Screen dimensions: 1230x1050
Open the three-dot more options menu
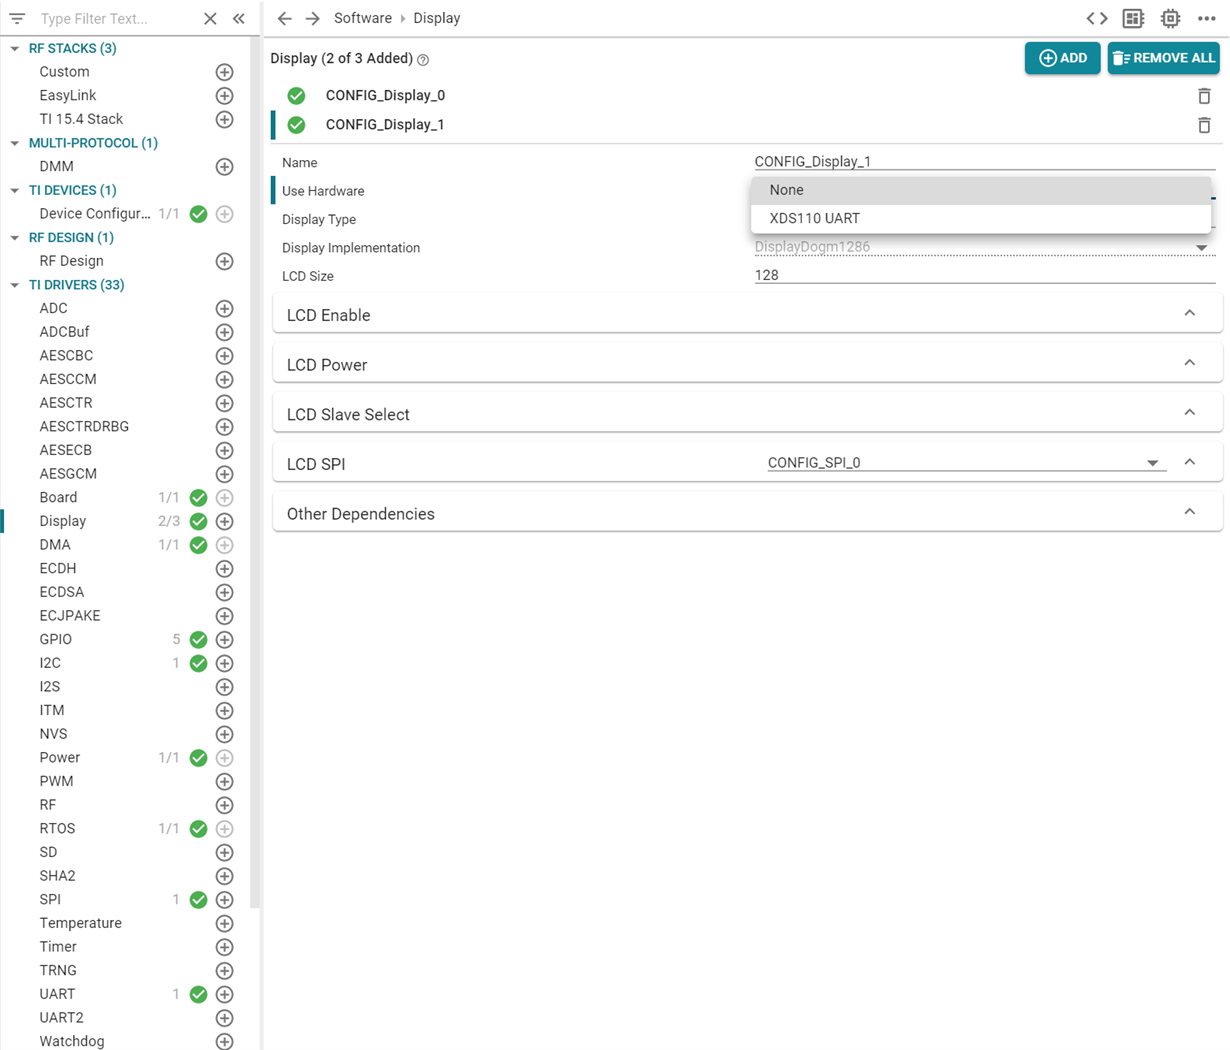[x=1206, y=18]
